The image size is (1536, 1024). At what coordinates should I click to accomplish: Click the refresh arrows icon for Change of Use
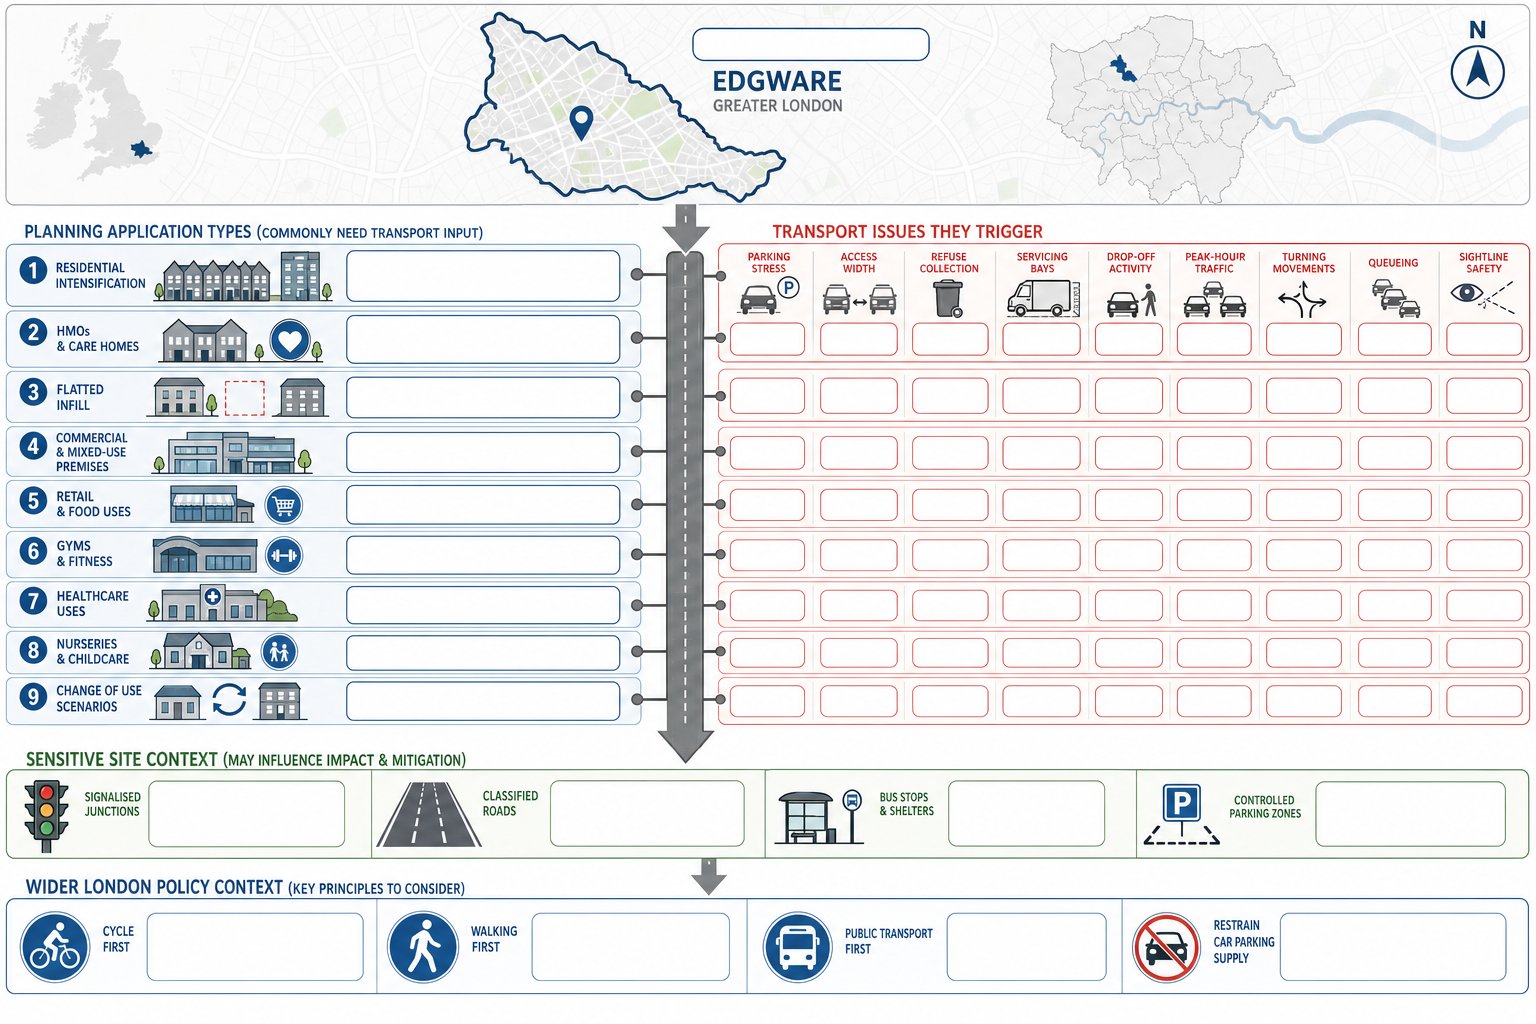coord(229,700)
